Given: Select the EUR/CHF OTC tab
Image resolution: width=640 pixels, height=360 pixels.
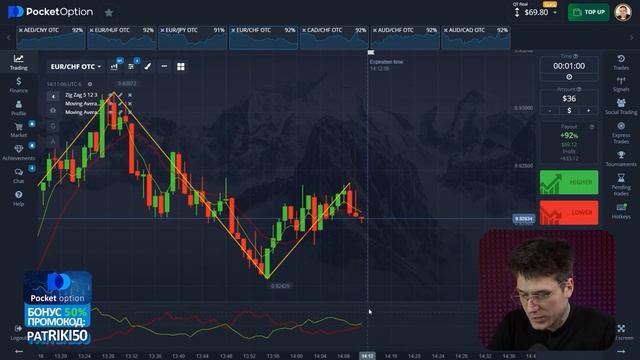Looking at the screenshot, I should tap(263, 38).
